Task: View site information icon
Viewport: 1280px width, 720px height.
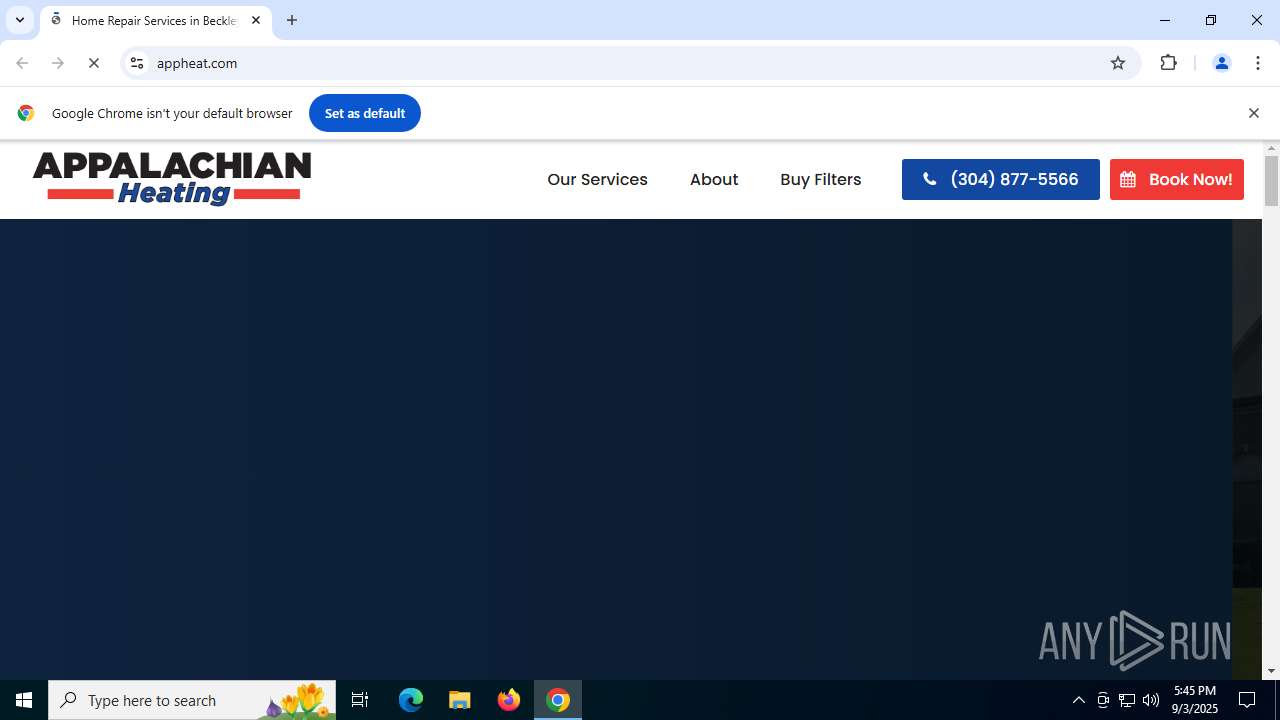Action: (137, 63)
